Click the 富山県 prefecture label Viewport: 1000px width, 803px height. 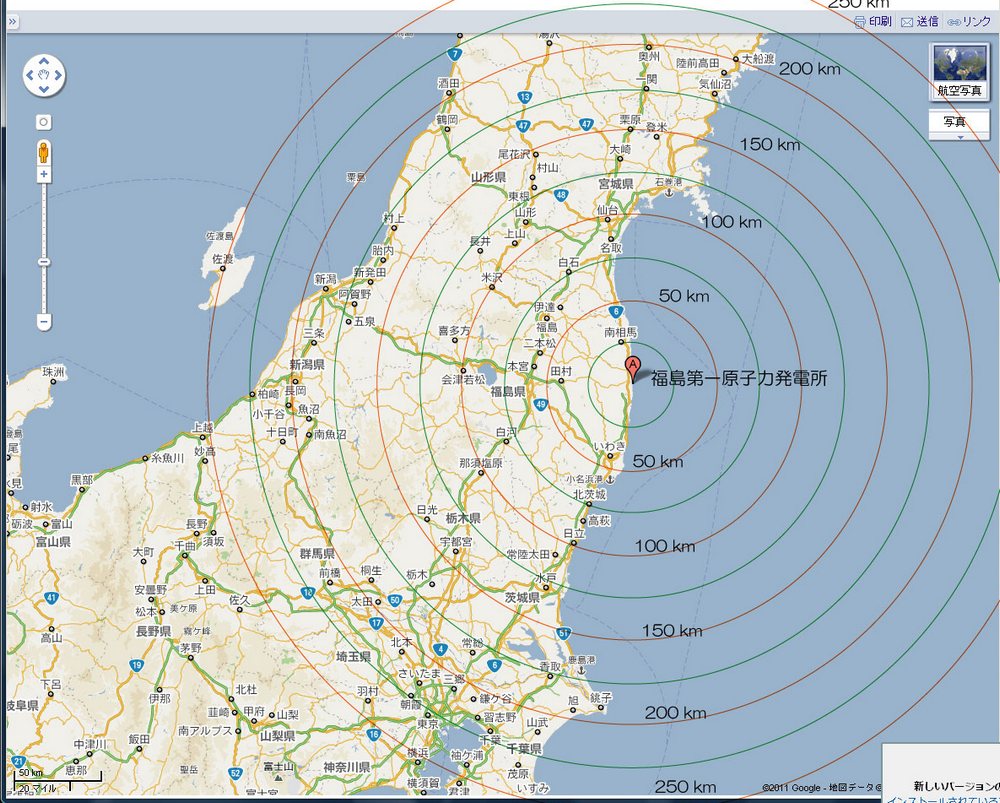point(53,541)
